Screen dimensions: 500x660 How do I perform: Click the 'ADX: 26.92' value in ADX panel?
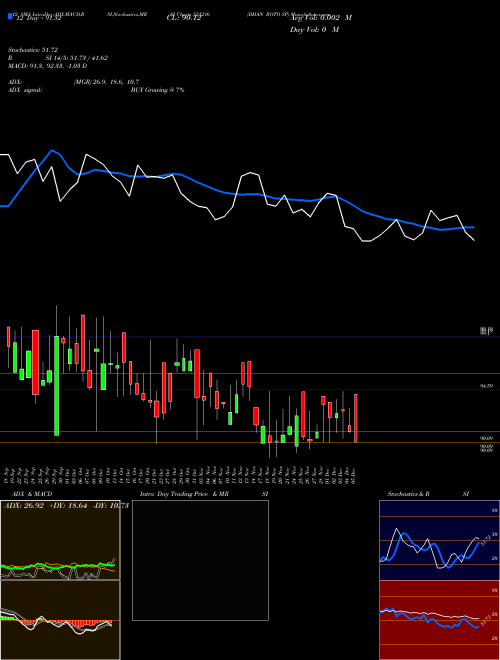[x=24, y=505]
